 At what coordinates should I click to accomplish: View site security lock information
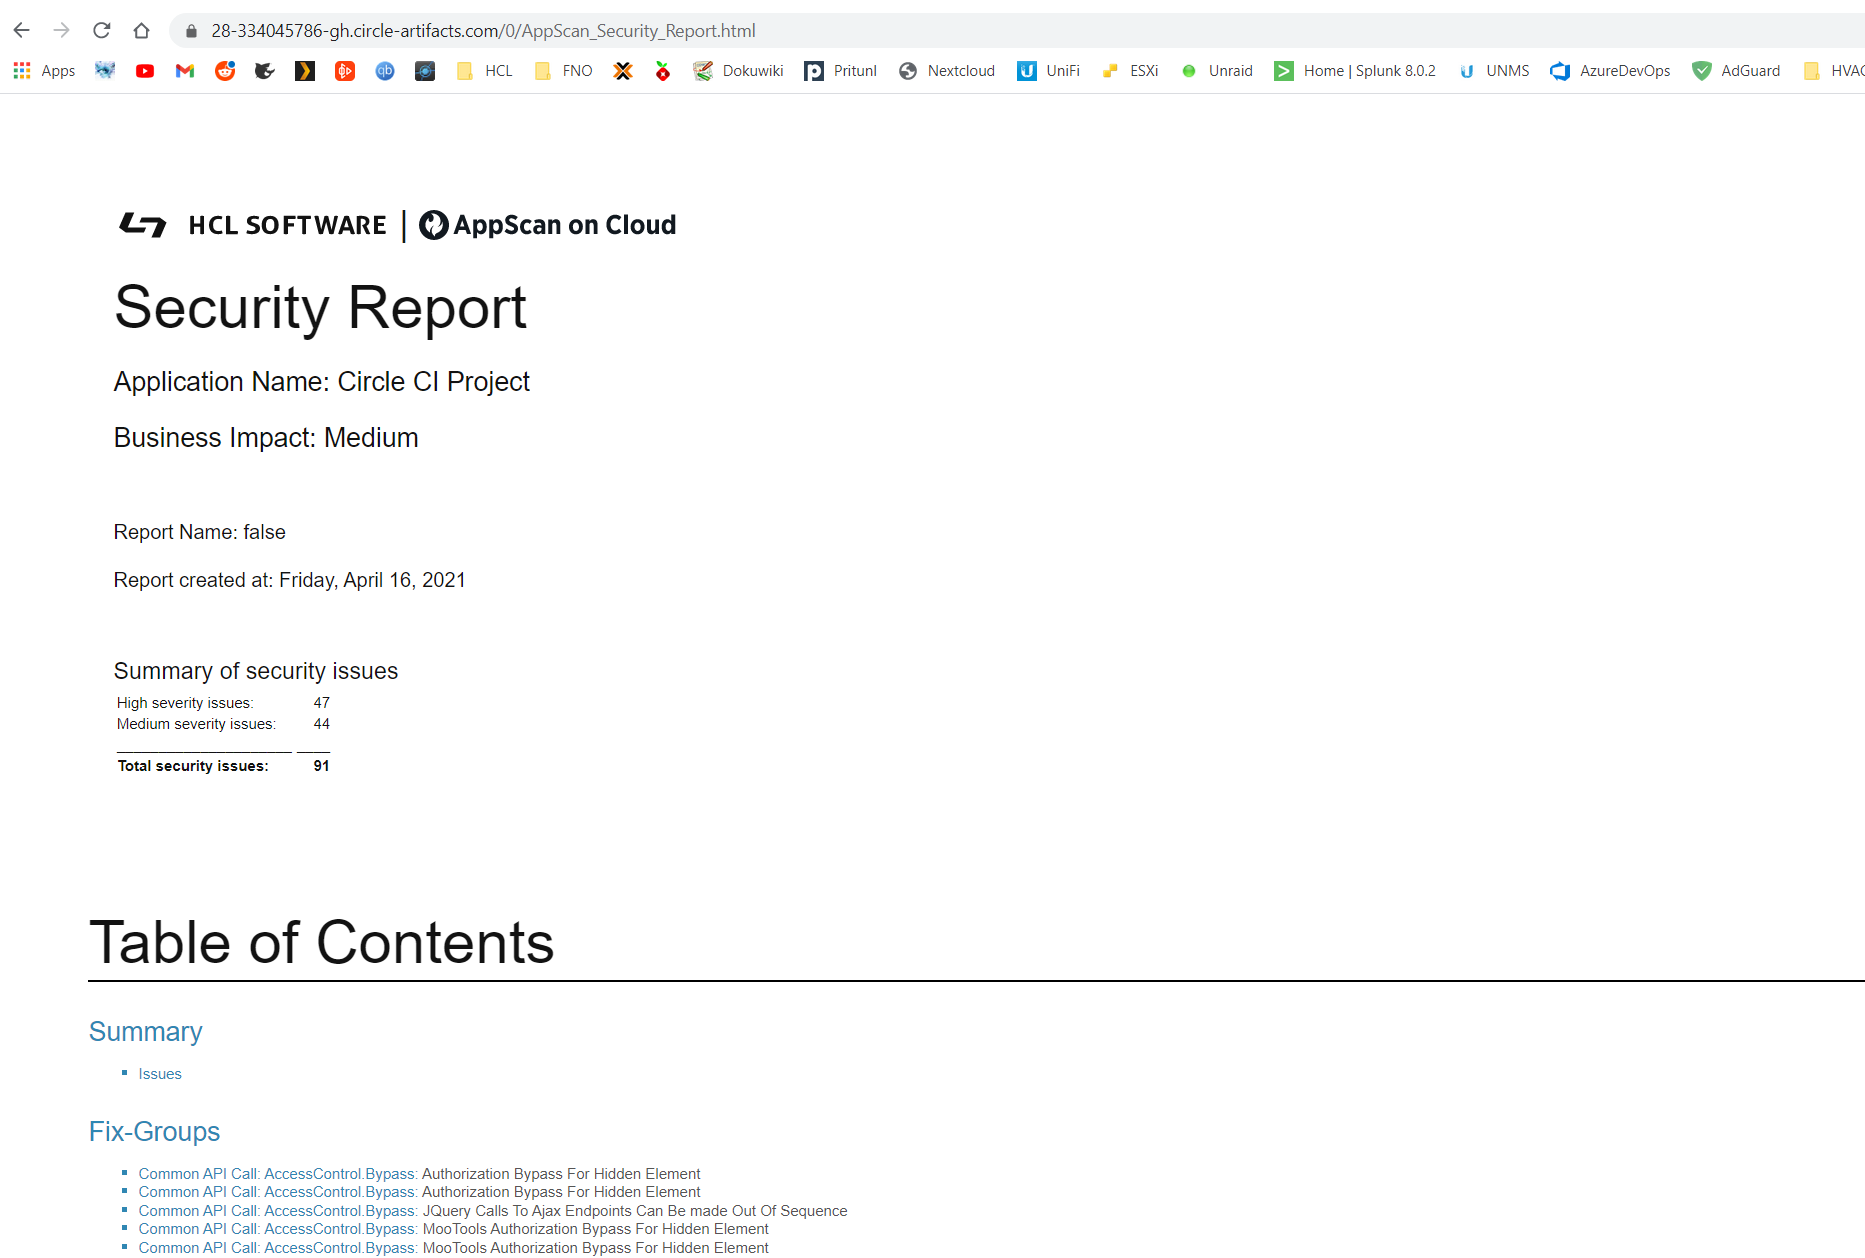(191, 31)
